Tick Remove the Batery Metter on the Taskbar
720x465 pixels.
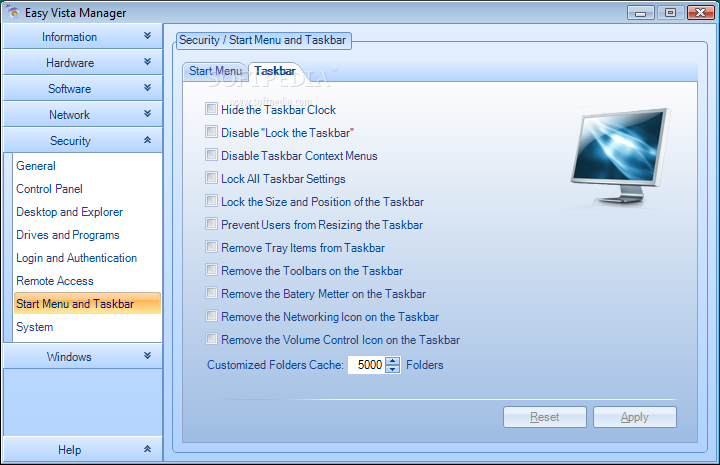click(x=211, y=293)
